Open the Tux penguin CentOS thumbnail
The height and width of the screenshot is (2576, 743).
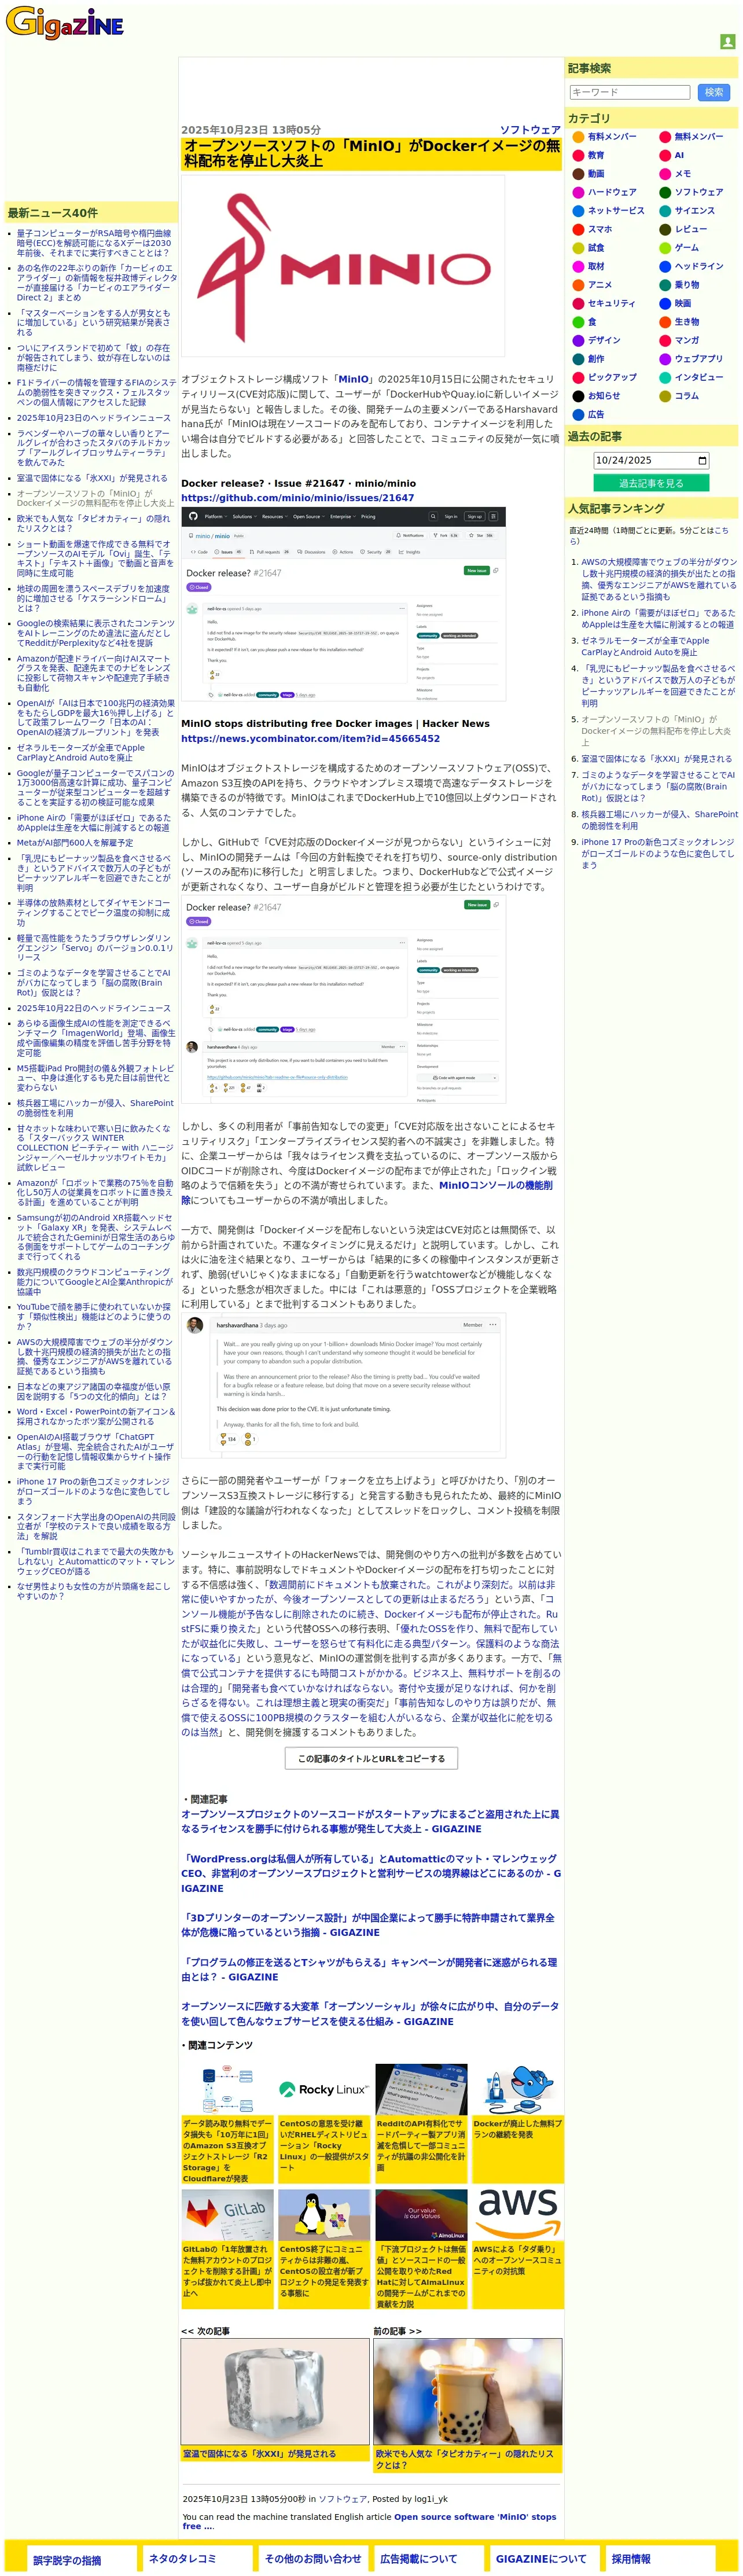click(323, 2216)
